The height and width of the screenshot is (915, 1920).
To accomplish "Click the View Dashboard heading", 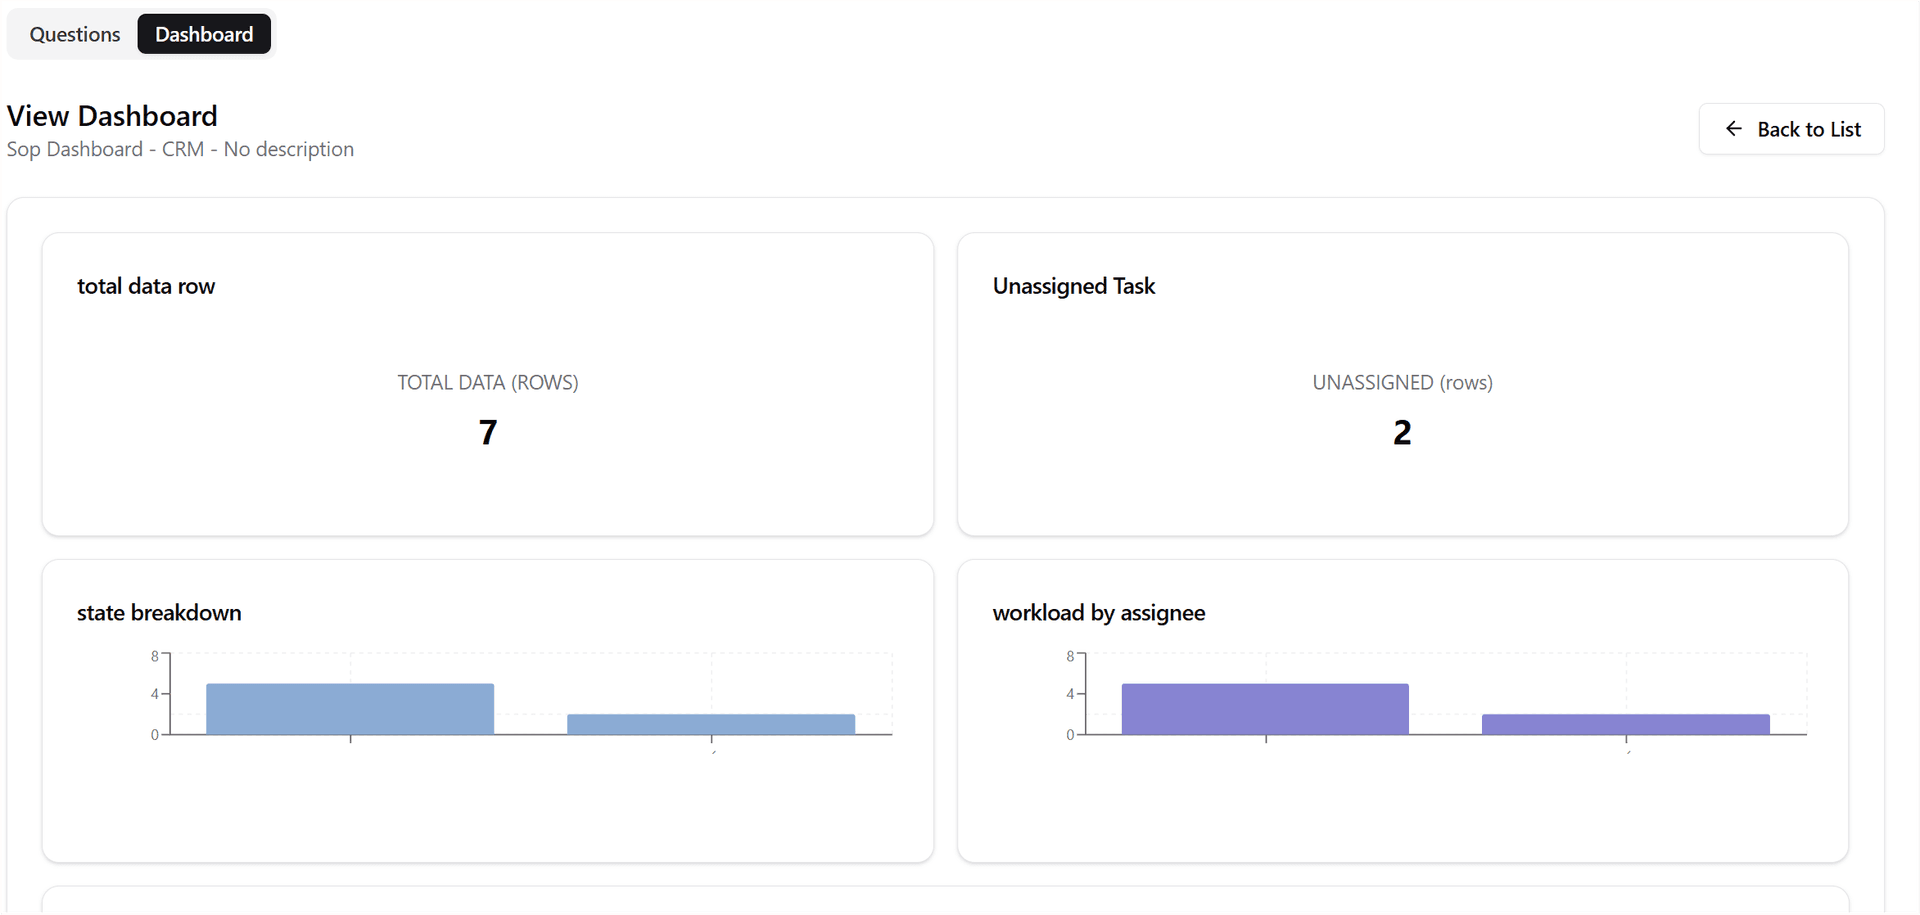I will coord(111,115).
